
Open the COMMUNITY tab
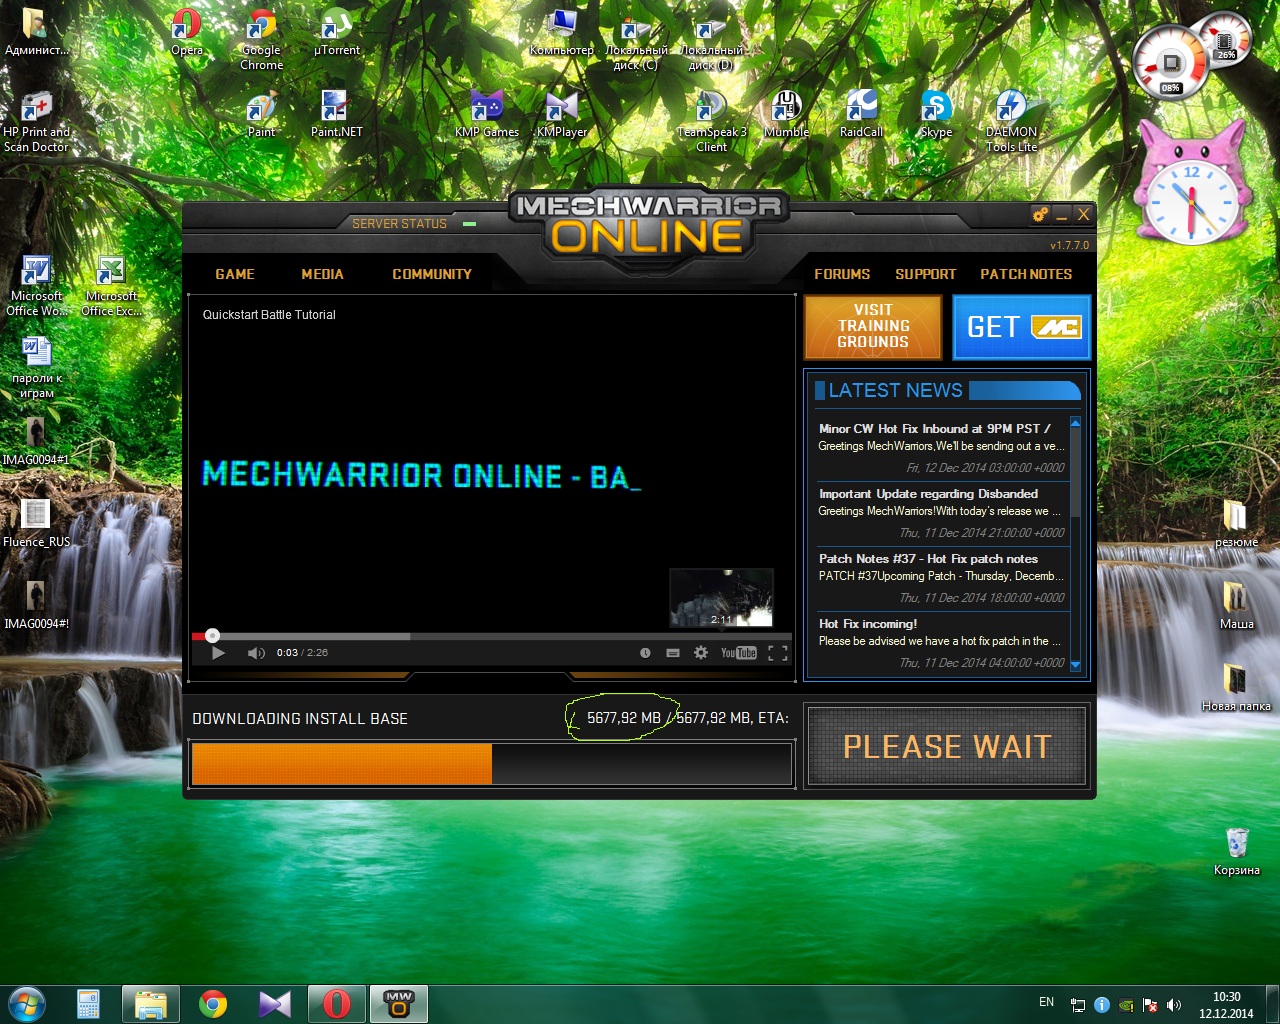[432, 274]
